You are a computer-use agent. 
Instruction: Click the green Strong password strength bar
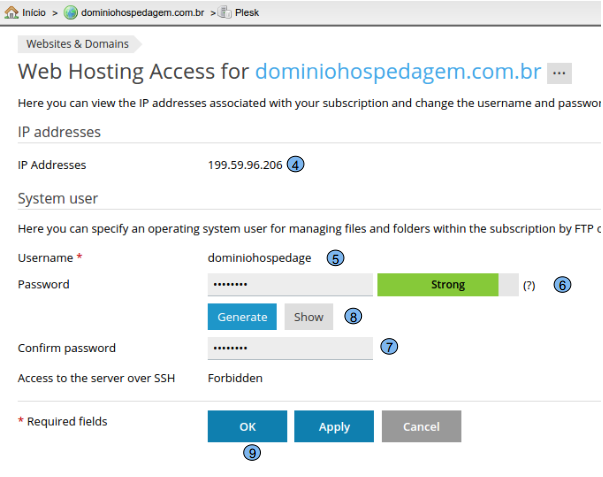pos(438,285)
